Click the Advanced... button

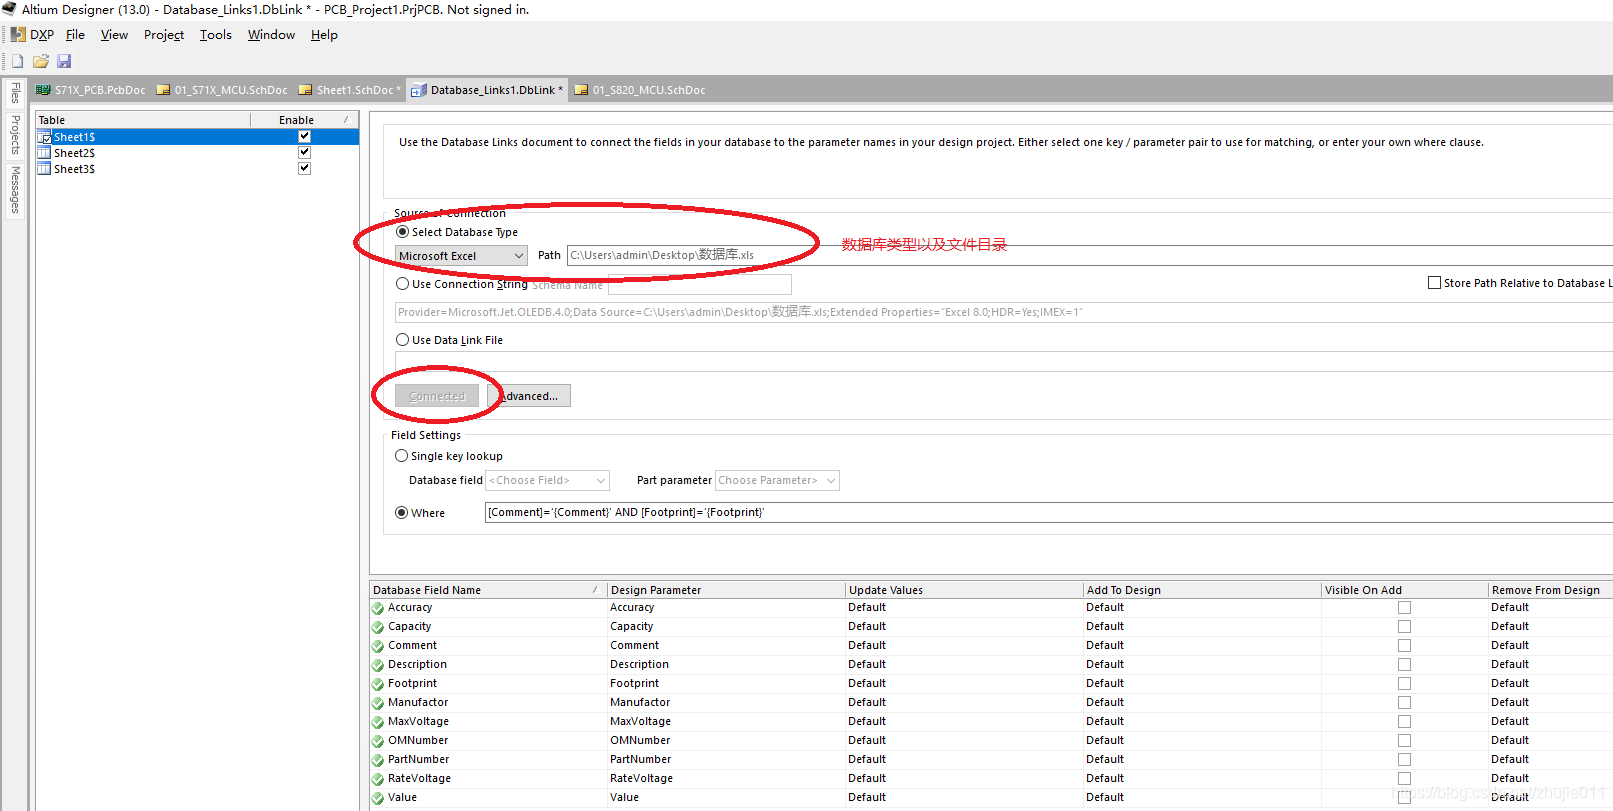pos(530,396)
